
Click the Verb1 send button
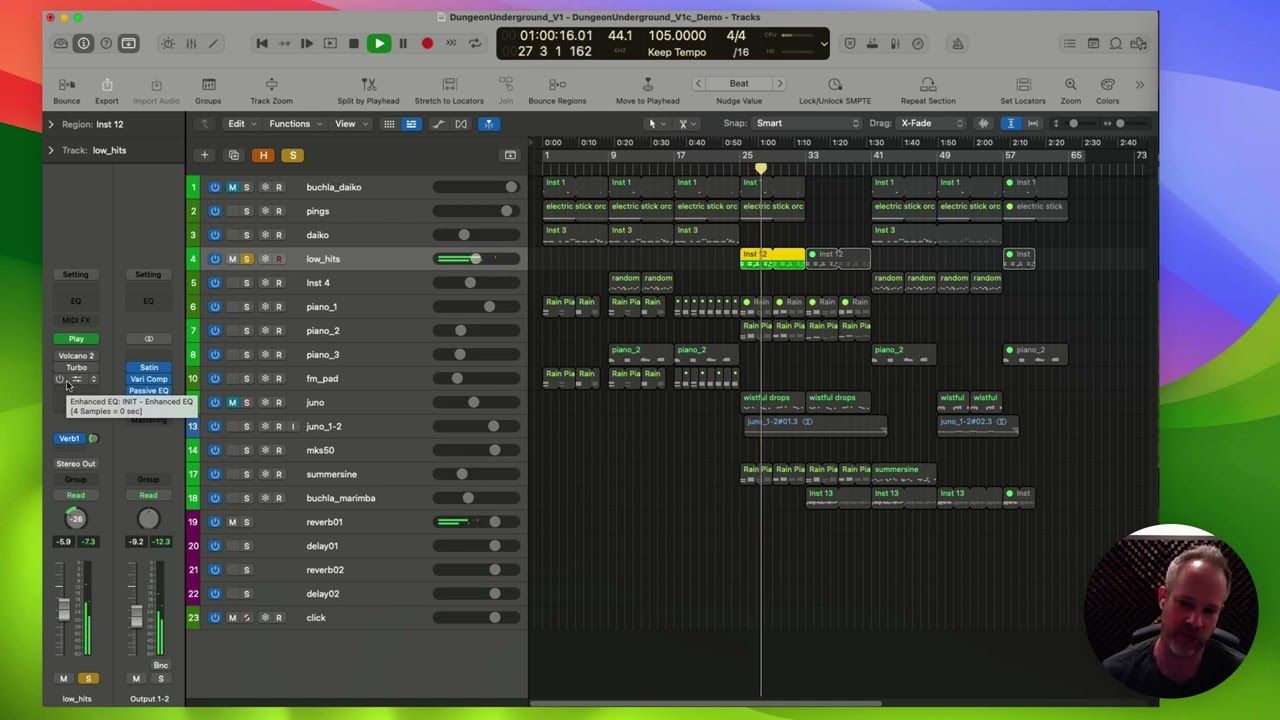pyautogui.click(x=69, y=438)
